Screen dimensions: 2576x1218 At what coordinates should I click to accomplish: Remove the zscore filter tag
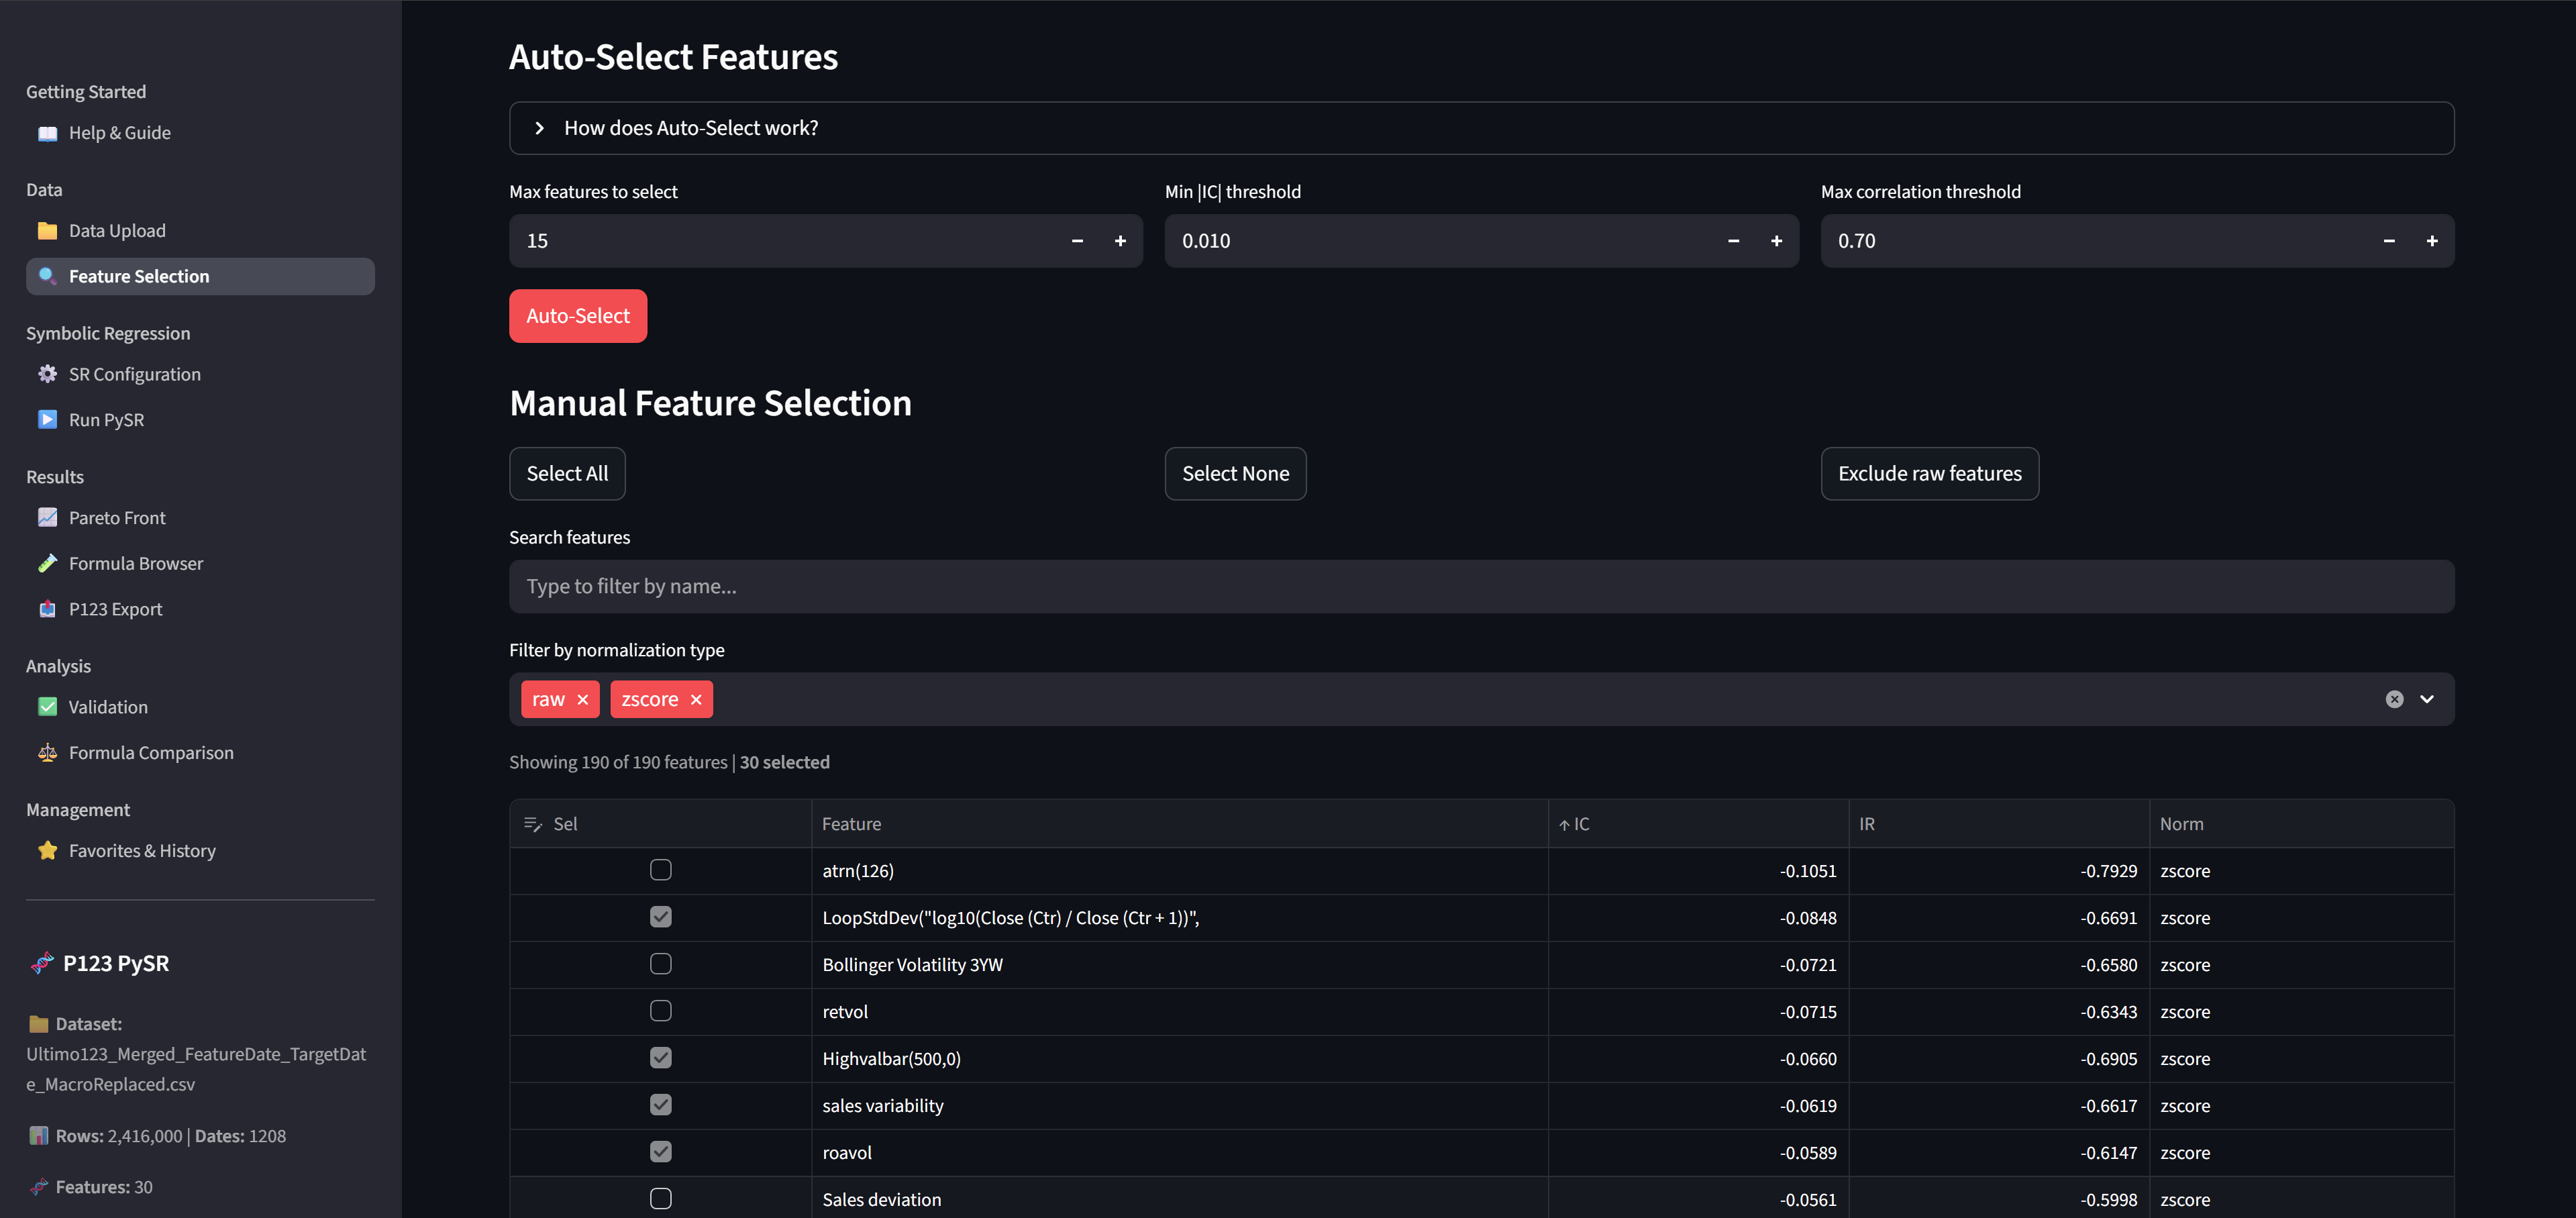click(696, 700)
